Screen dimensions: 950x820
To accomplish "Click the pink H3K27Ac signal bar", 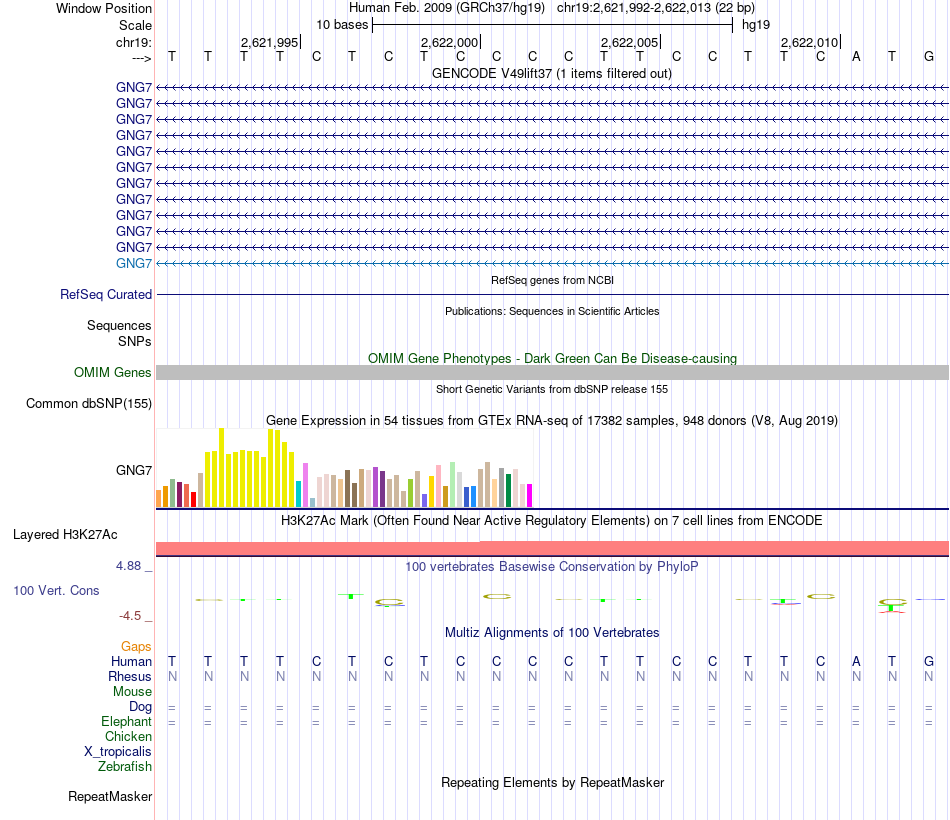I will point(552,548).
